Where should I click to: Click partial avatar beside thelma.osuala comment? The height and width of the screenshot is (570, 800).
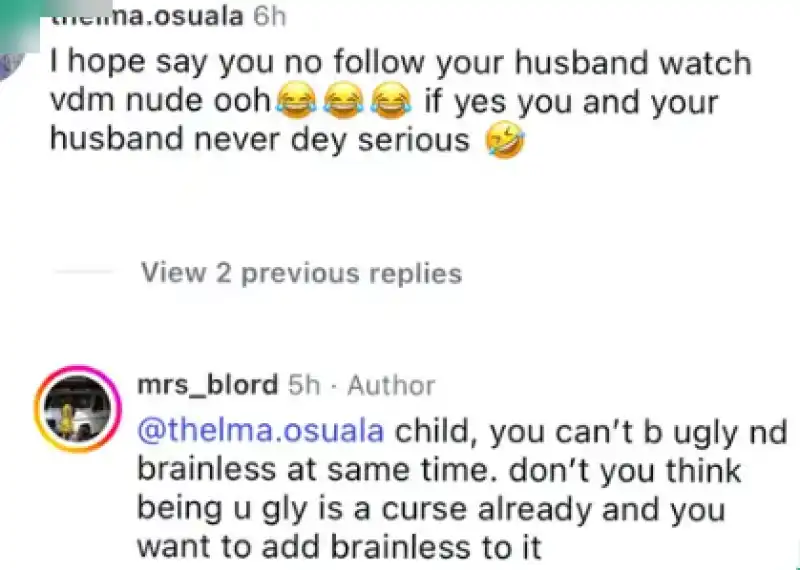11,66
